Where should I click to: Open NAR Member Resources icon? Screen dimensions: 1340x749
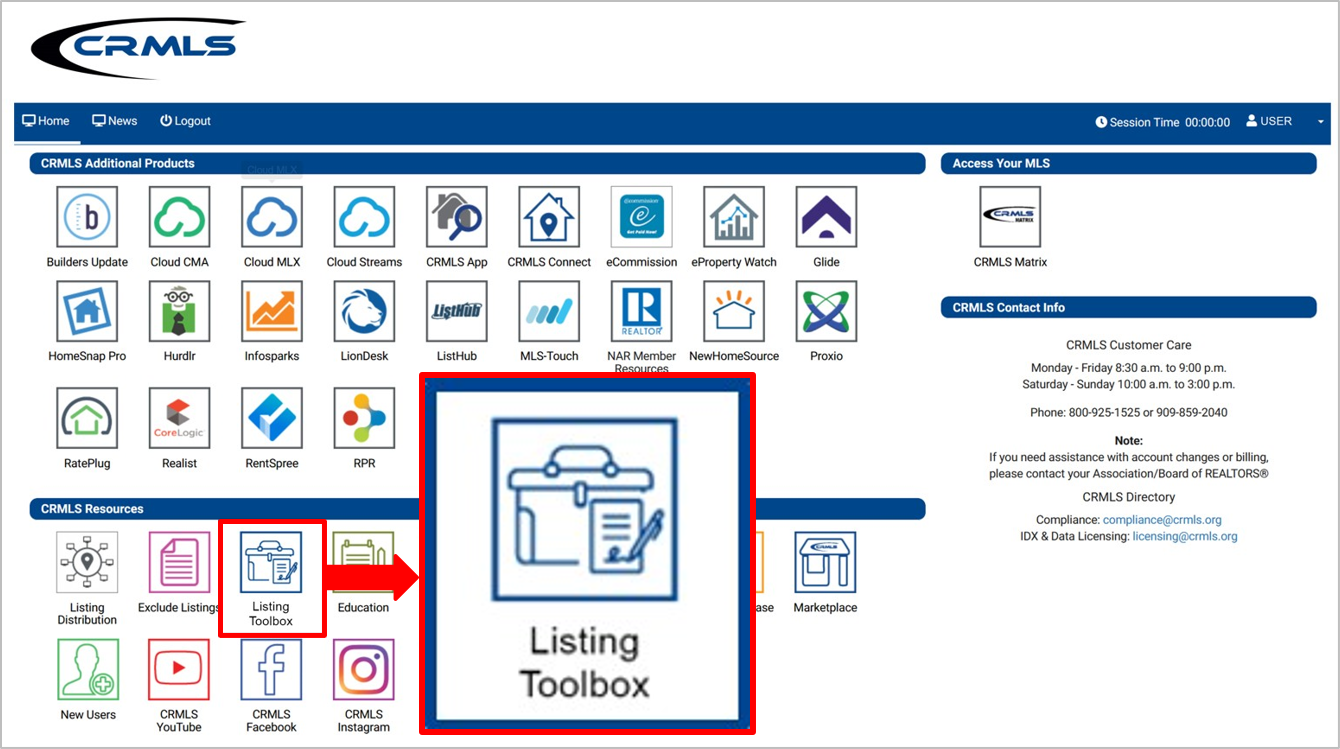(x=641, y=311)
